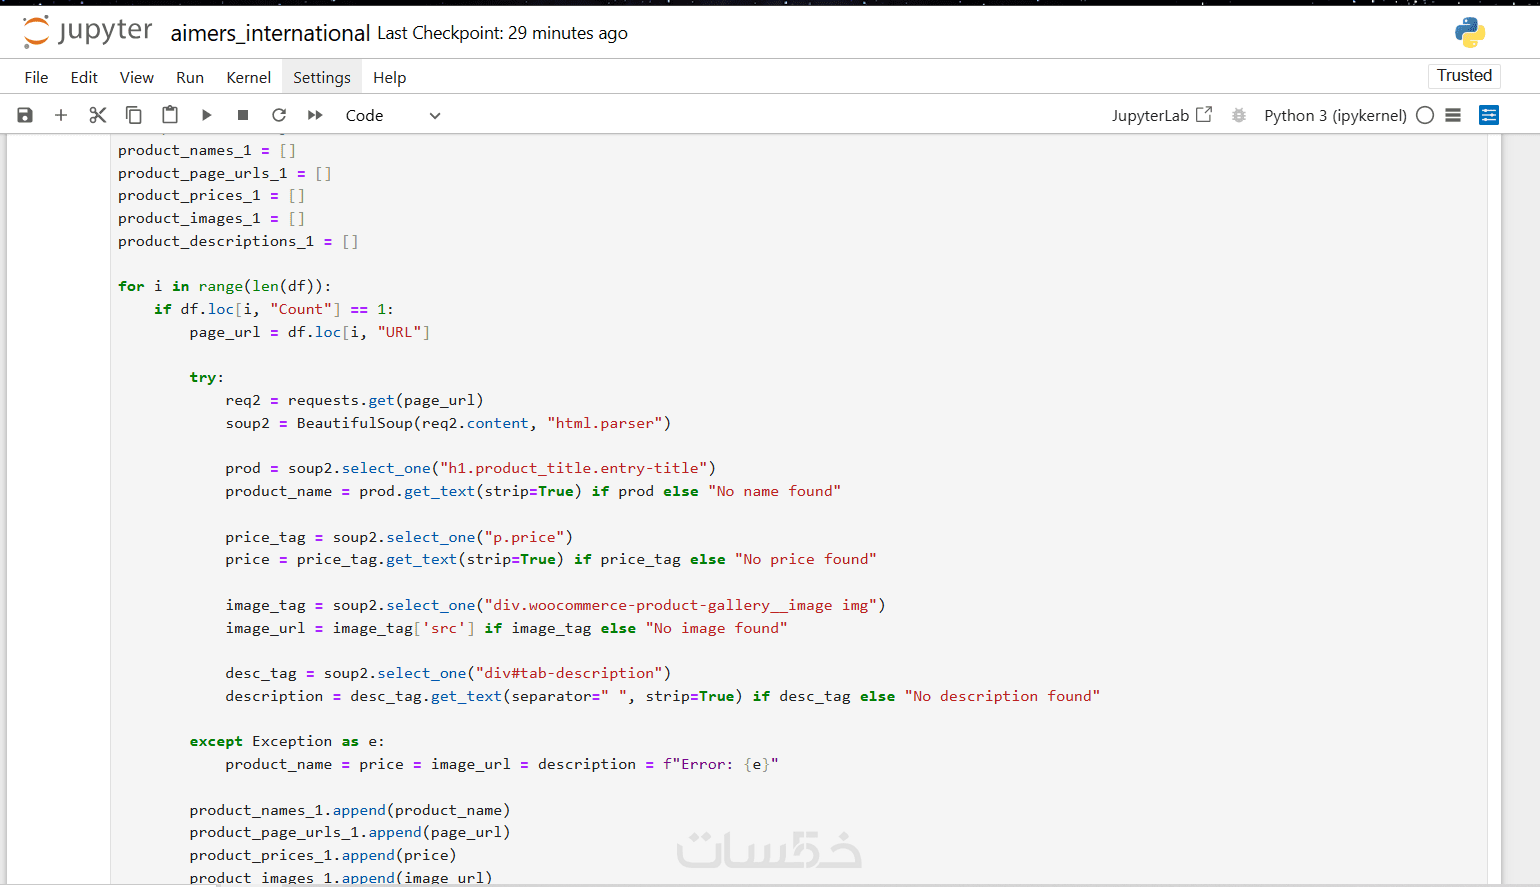This screenshot has height=887, width=1540.
Task: Click the Jupyter logo
Action: (87, 32)
